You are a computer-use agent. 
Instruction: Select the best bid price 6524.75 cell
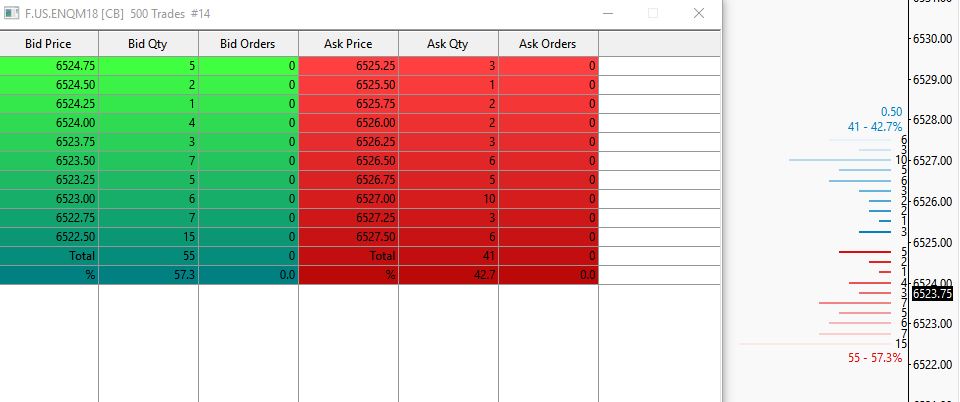point(49,66)
